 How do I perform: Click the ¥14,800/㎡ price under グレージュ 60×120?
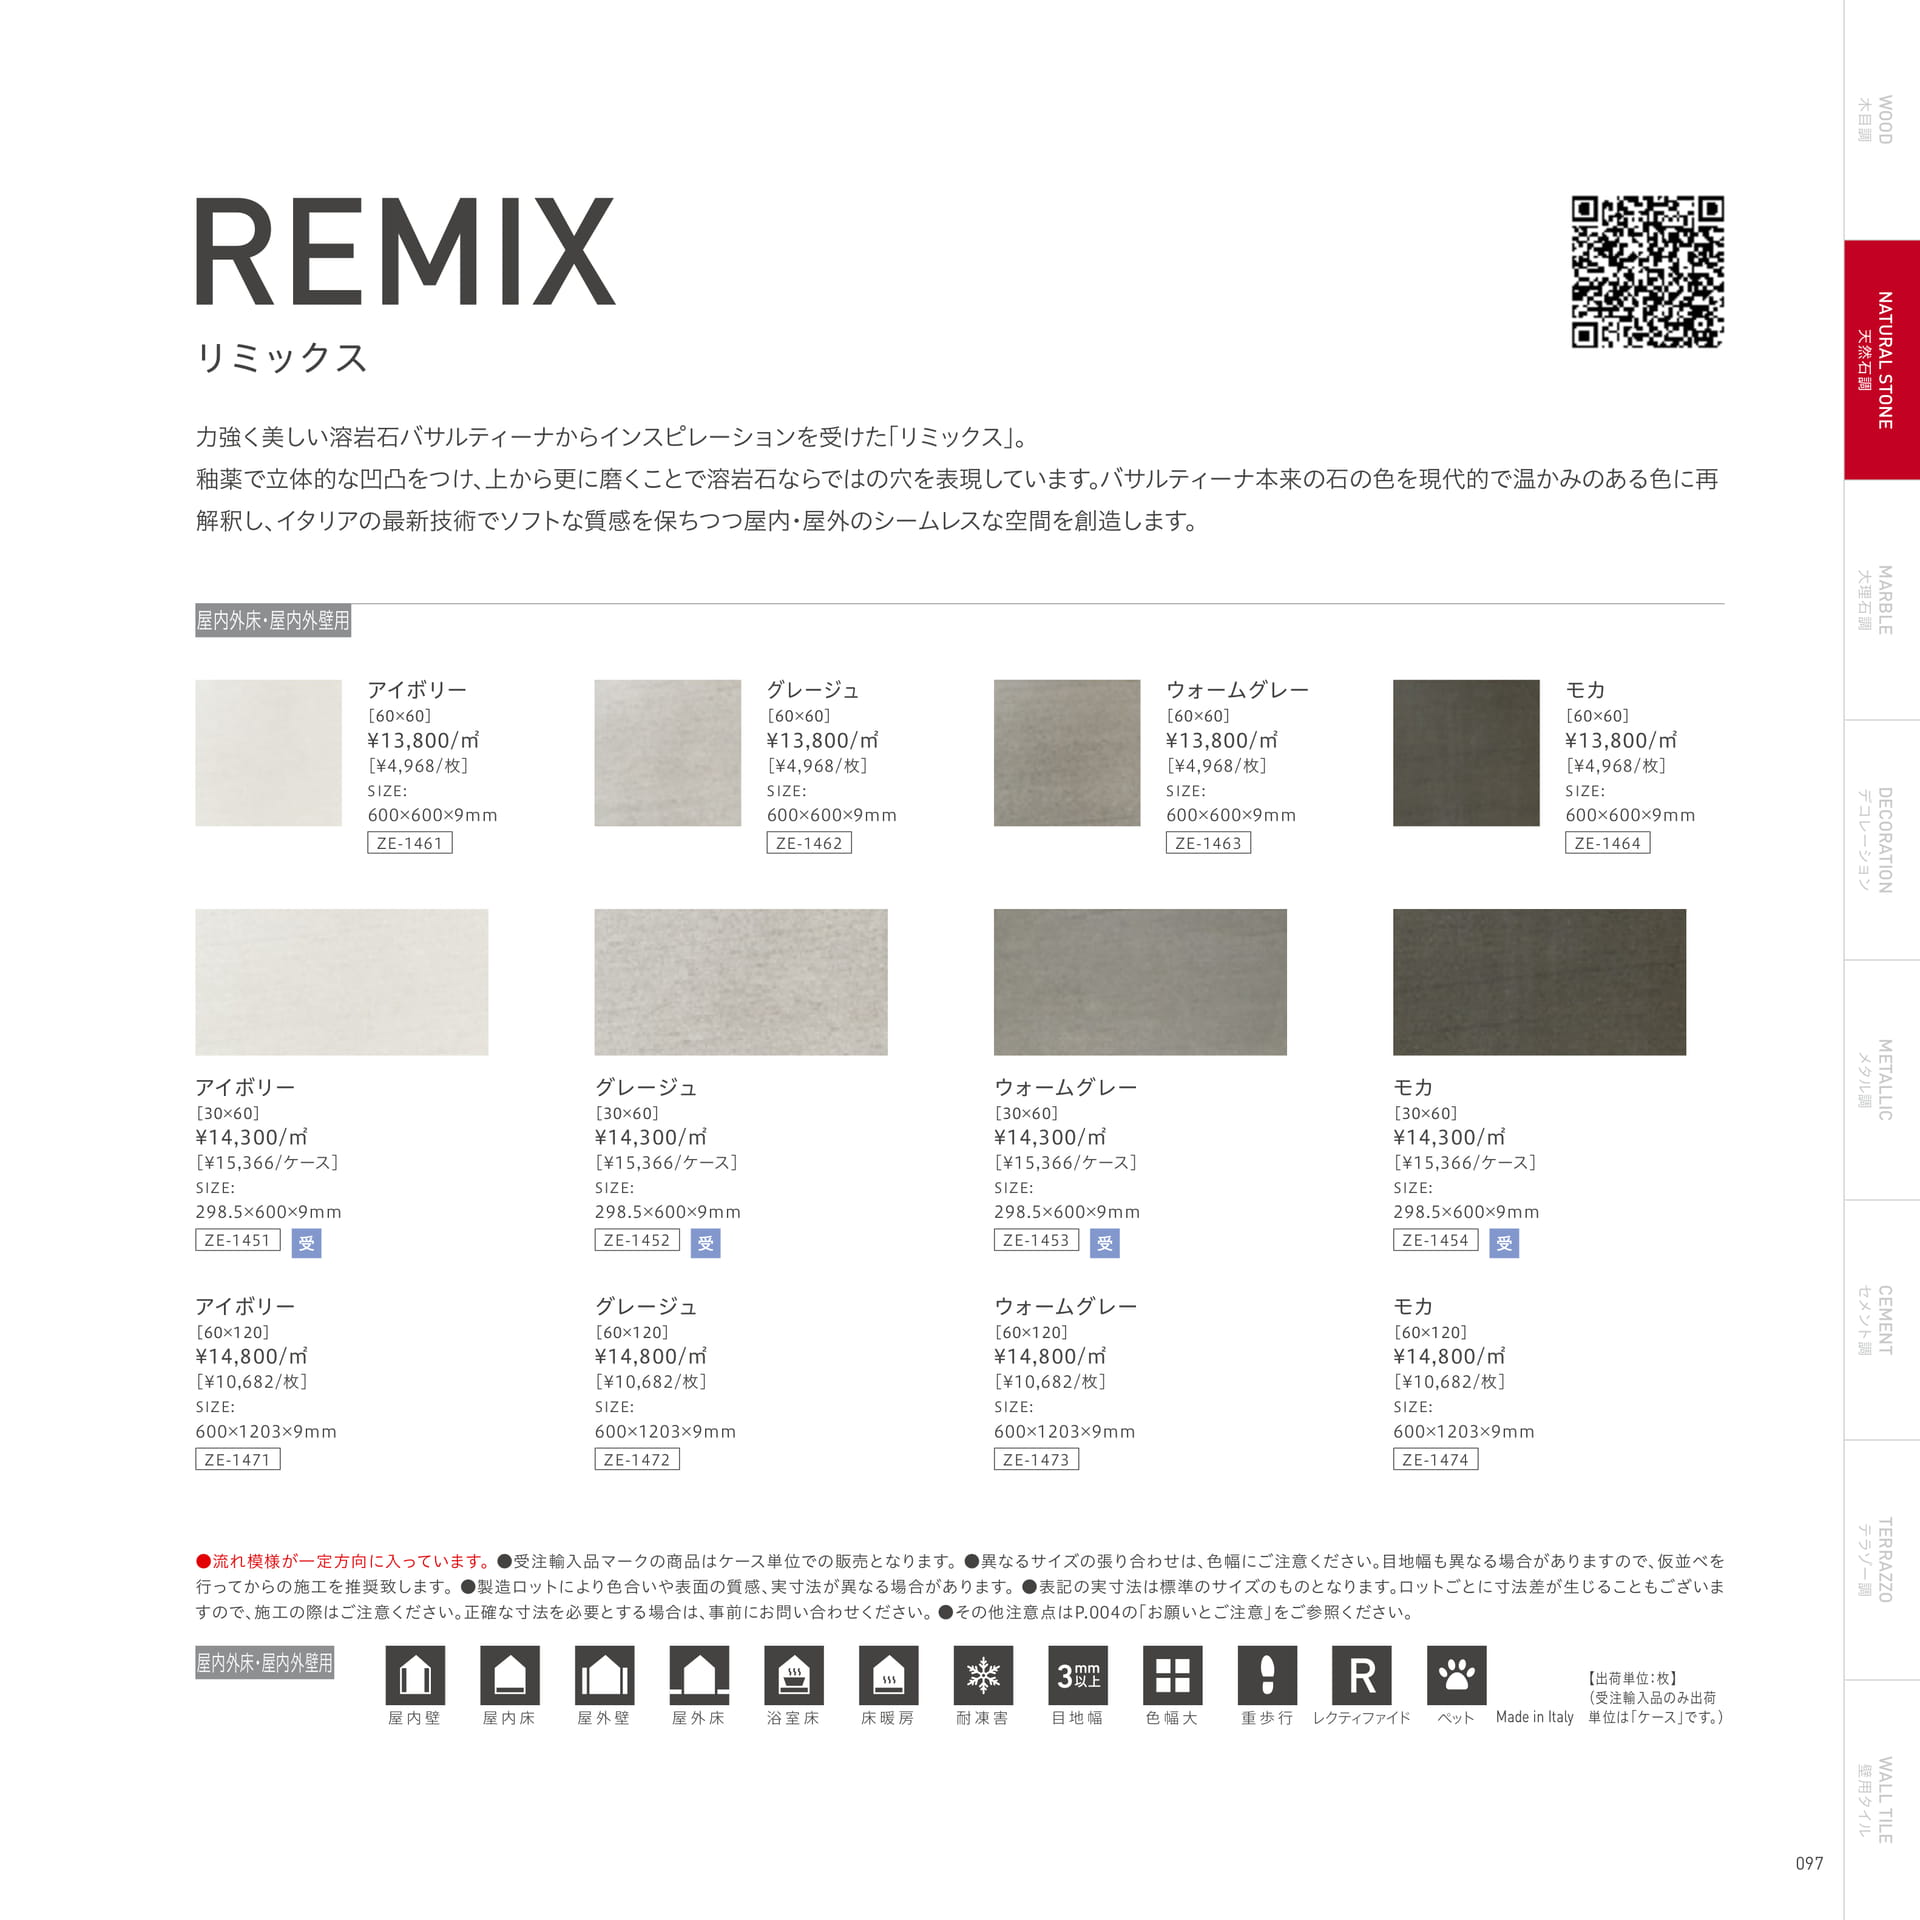[651, 1356]
